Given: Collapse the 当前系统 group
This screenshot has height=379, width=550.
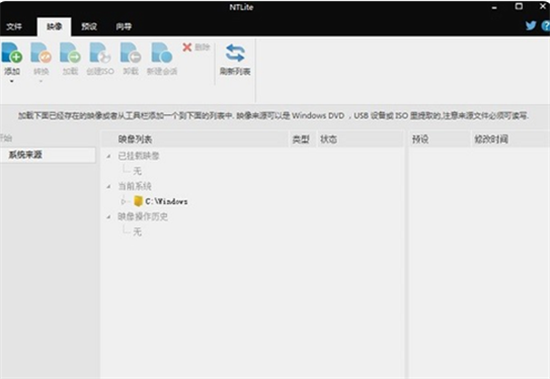Looking at the screenshot, I should 109,186.
